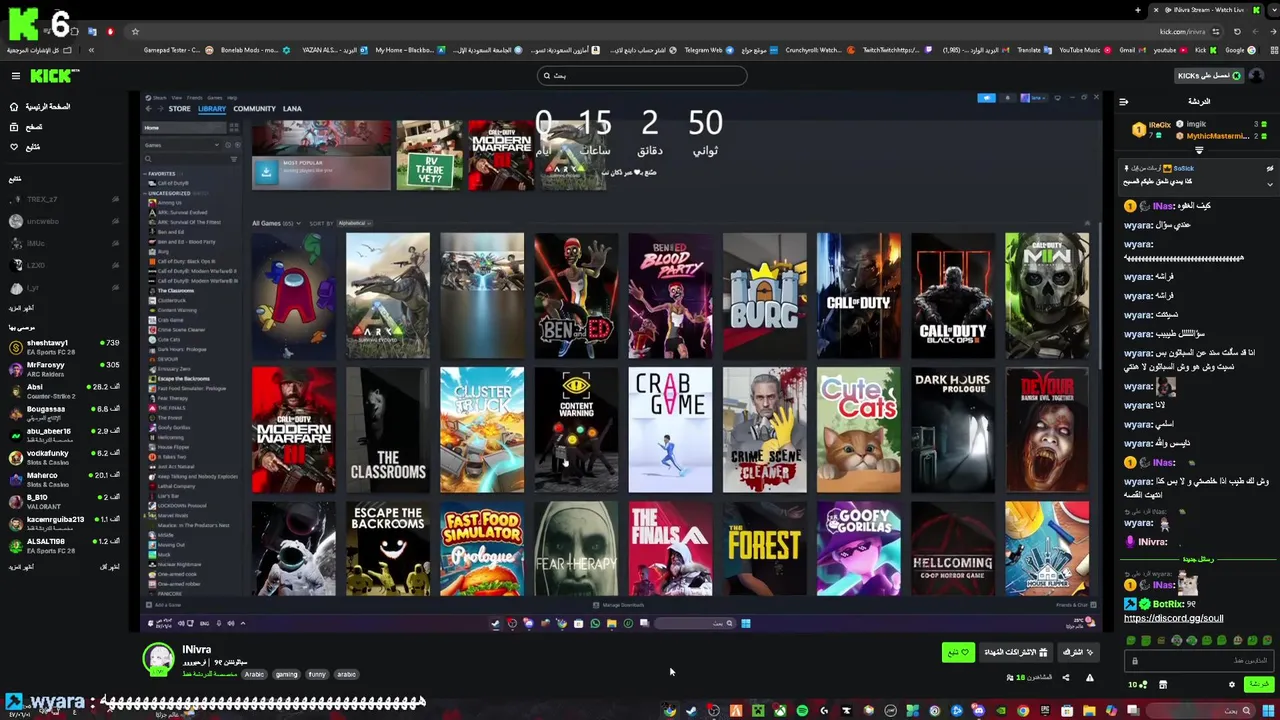Open Crab Game cover

tap(670, 430)
